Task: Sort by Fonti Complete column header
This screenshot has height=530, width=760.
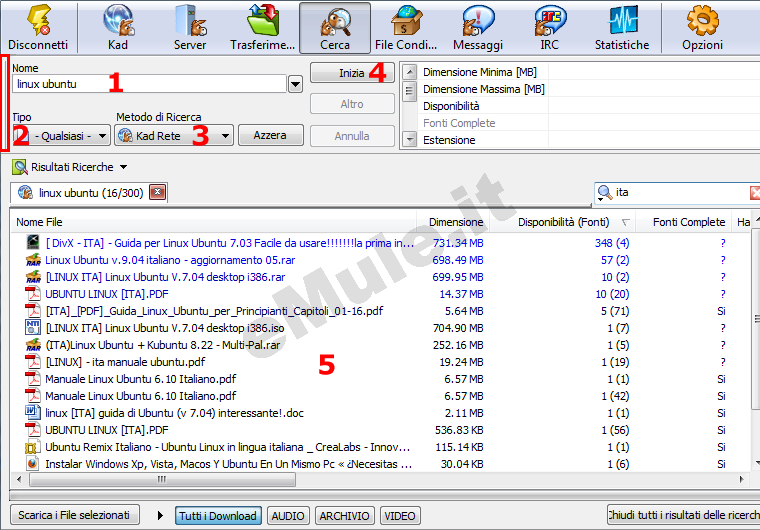Action: pyautogui.click(x=685, y=222)
